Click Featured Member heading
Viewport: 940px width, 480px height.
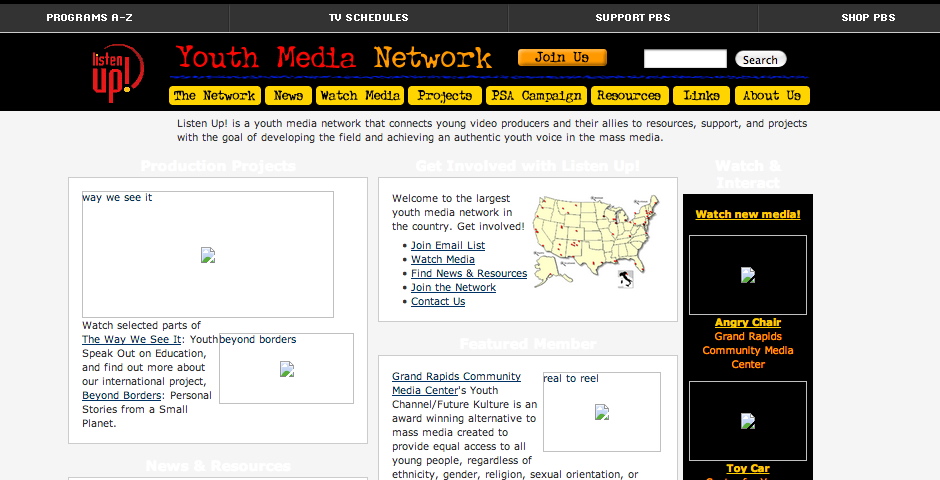[528, 344]
